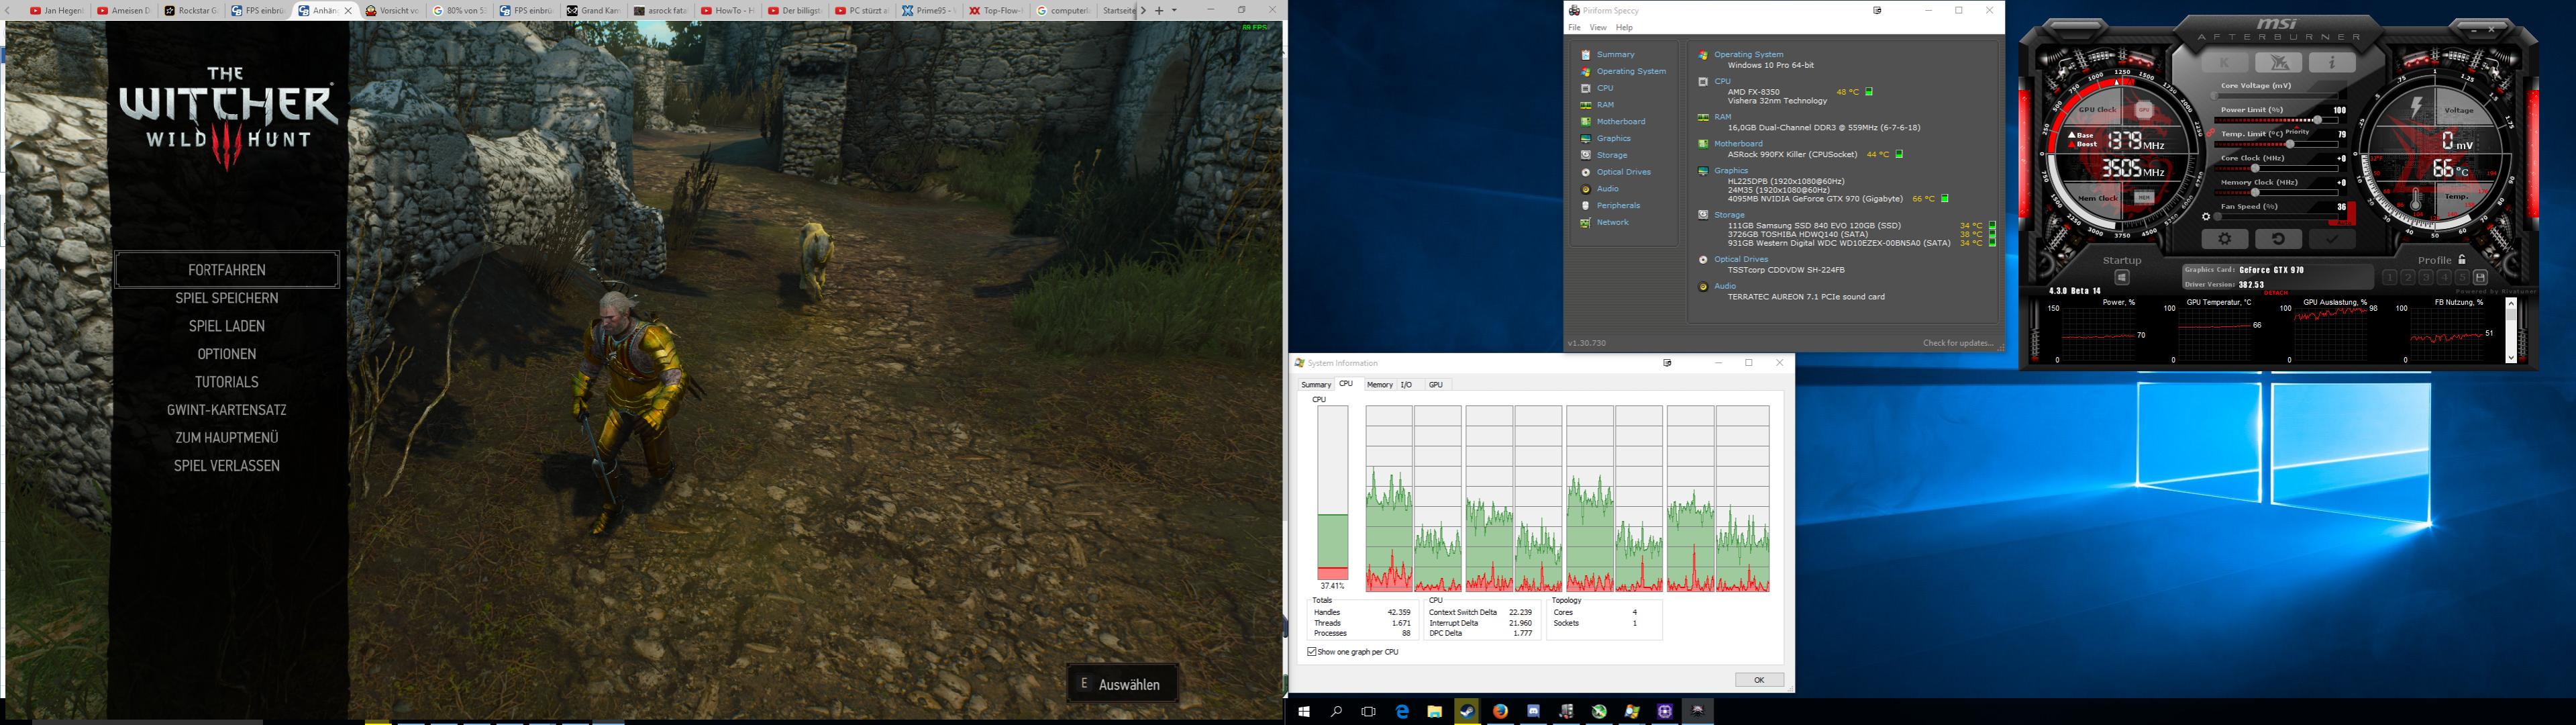Toggle the Afterburner profile lock icon

coord(2461,260)
